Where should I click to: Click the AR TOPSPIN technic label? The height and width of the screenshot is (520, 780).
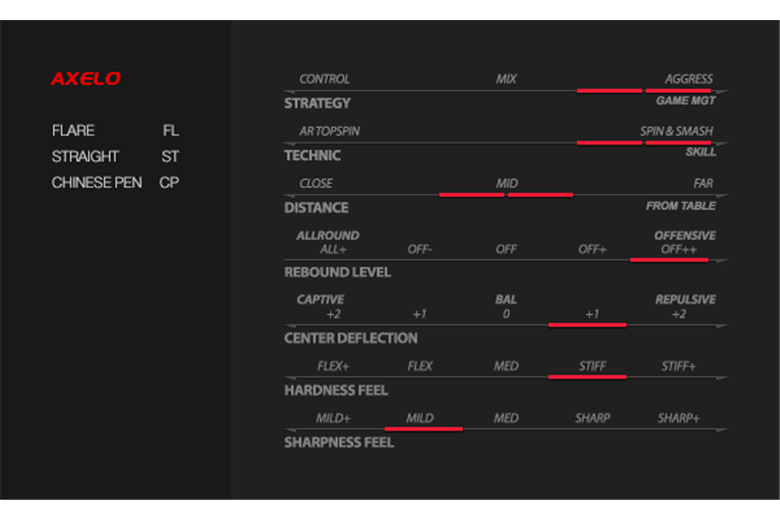[329, 131]
